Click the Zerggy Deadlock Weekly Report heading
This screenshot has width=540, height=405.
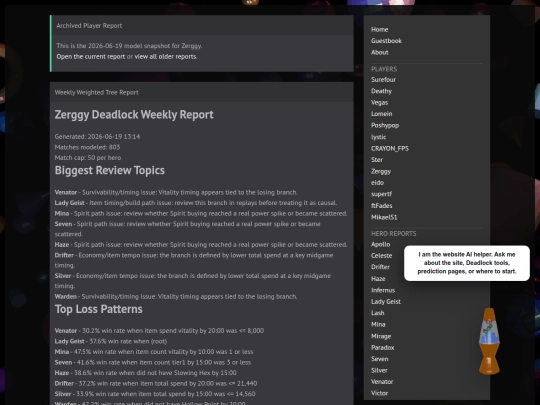(134, 114)
